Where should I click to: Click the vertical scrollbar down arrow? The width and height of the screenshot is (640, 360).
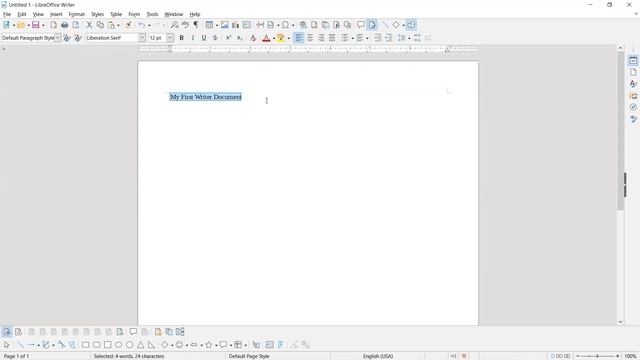620,322
